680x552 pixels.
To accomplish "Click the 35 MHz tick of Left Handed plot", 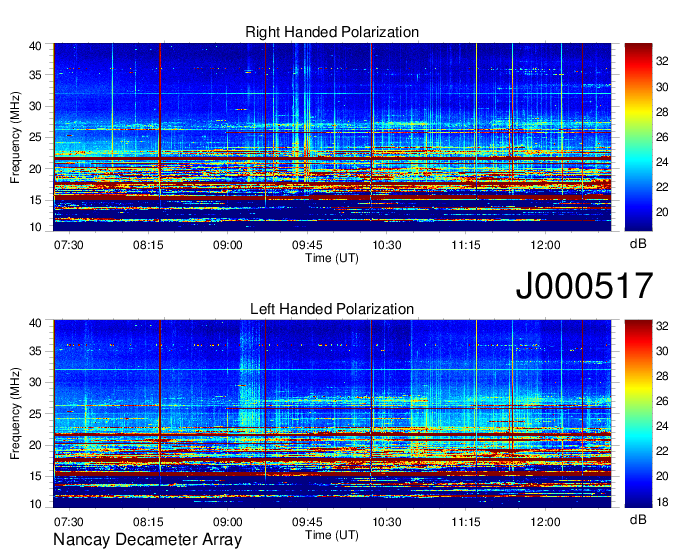I will pyautogui.click(x=36, y=351).
